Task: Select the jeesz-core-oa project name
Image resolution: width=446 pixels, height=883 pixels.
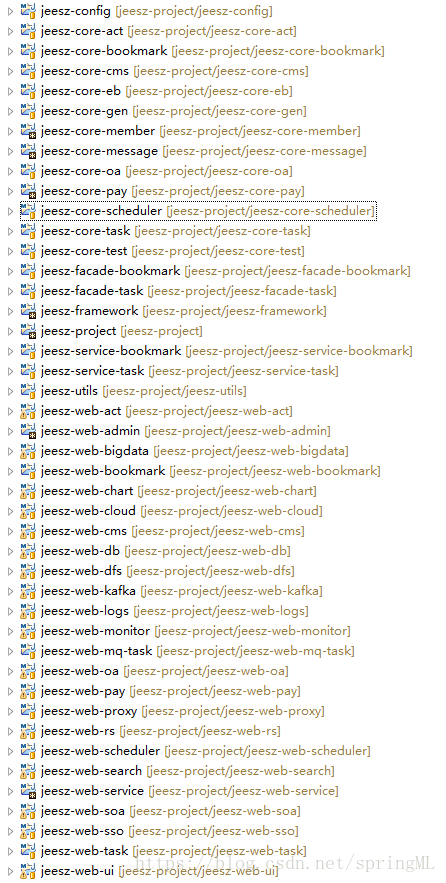Action: tap(81, 171)
